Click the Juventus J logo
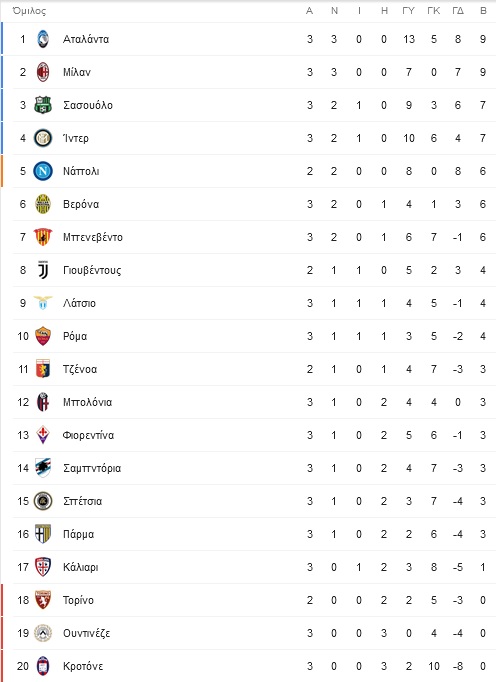This screenshot has width=502, height=682. (x=43, y=270)
